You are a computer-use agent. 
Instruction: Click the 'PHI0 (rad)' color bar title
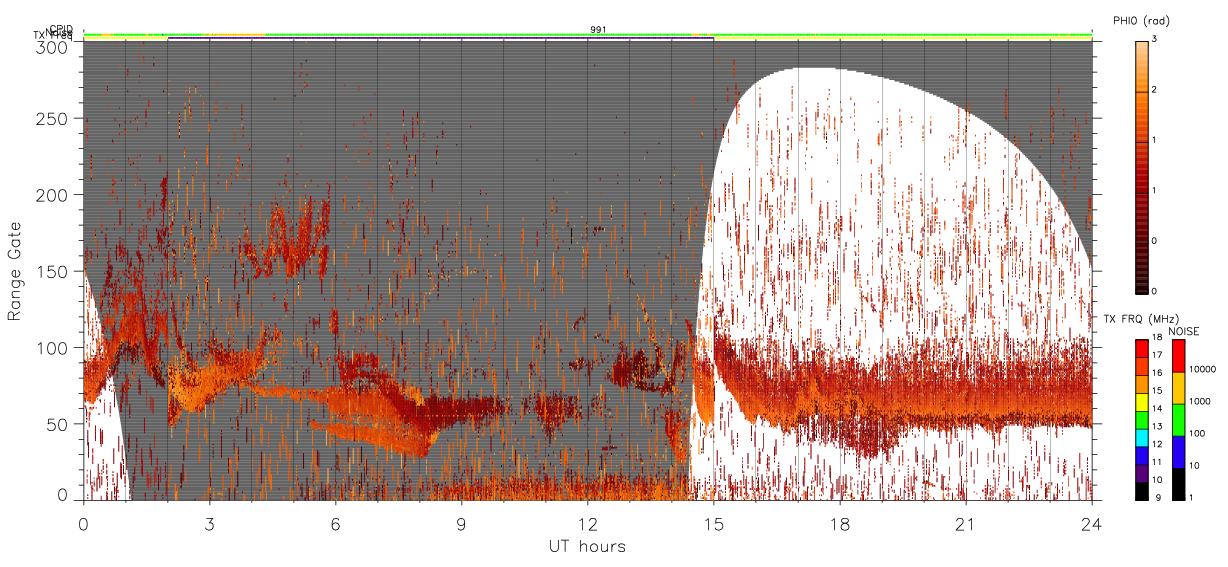[1141, 21]
